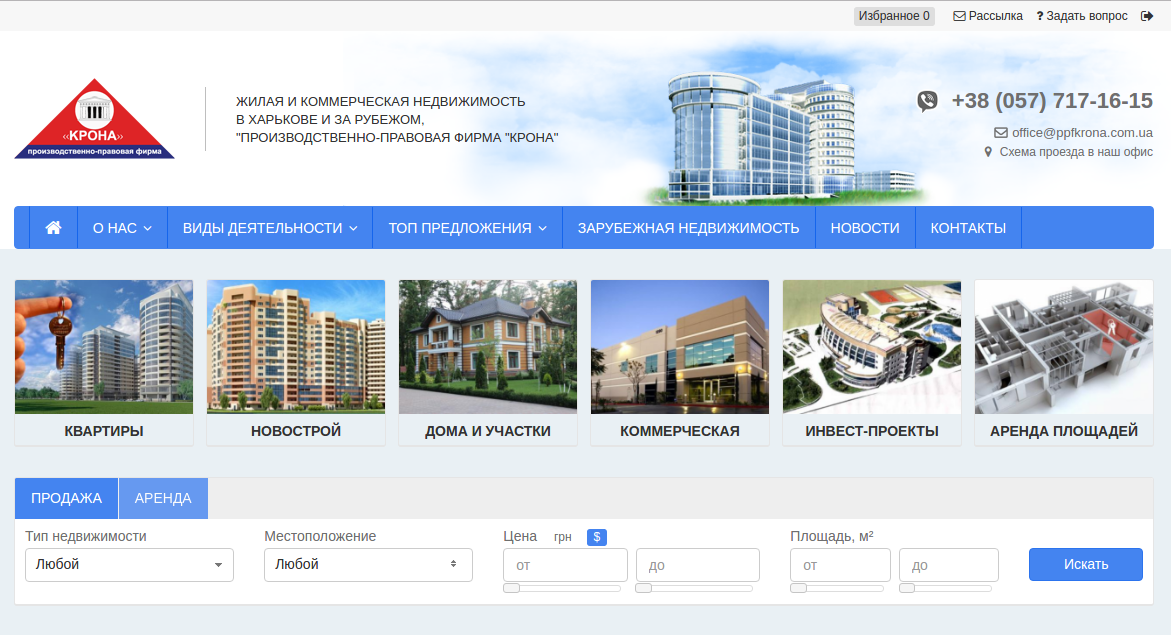Click the price 'от' input field
This screenshot has height=635, width=1171.
[565, 565]
